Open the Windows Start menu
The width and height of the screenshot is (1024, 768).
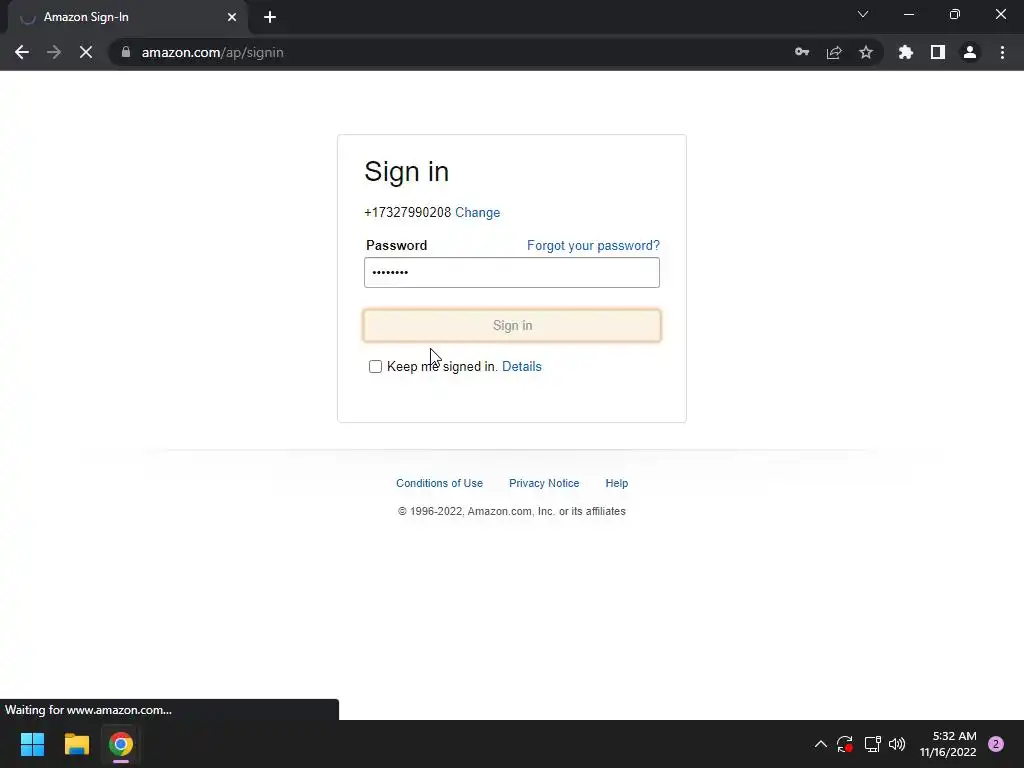(x=33, y=744)
